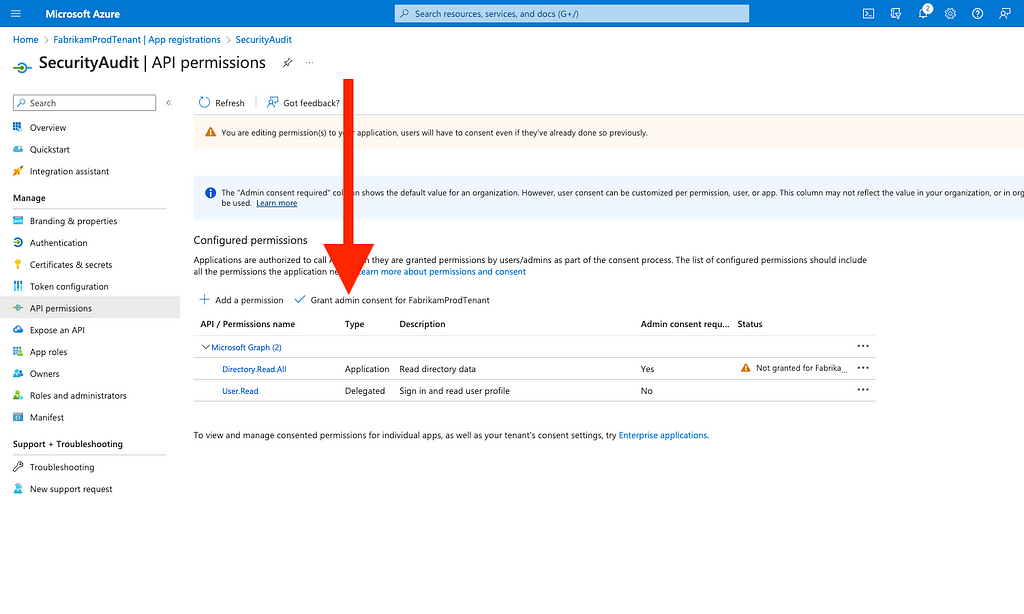Focus the global Search resources box

(x=571, y=14)
